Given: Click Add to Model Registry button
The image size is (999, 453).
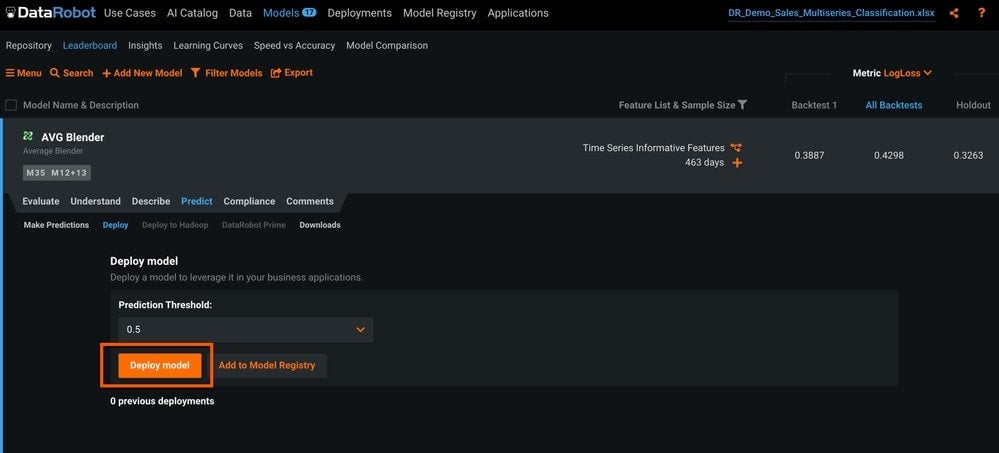Looking at the screenshot, I should (x=267, y=366).
